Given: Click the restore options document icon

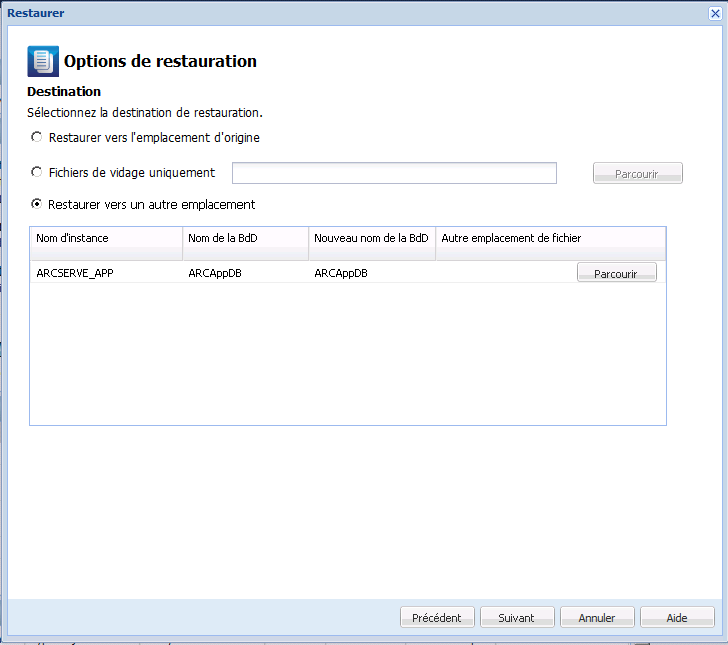Looking at the screenshot, I should (43, 61).
